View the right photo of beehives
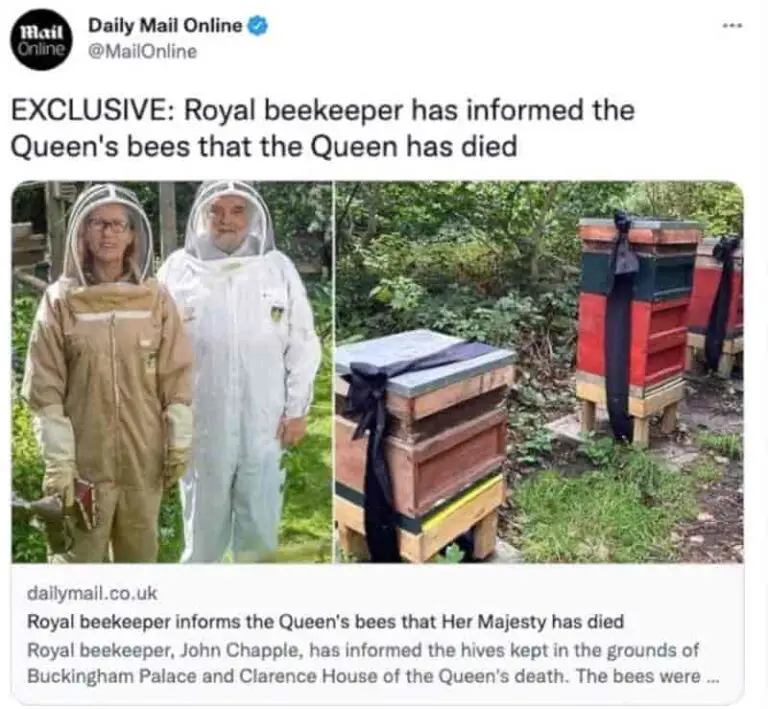768x709 pixels. click(x=539, y=372)
